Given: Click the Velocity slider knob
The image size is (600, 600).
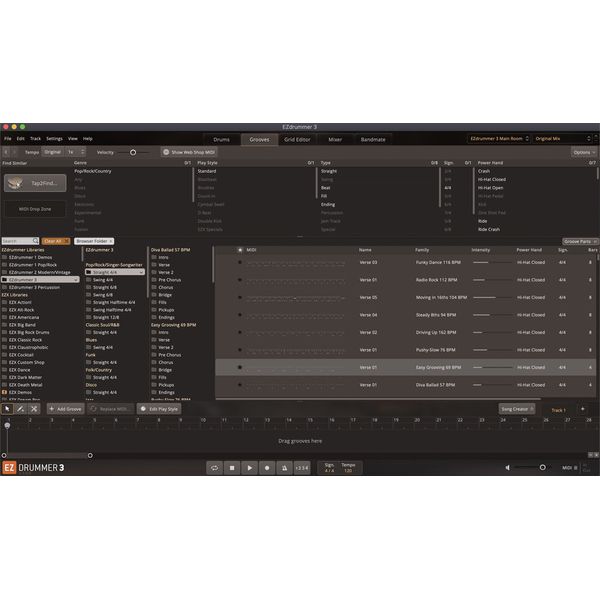Looking at the screenshot, I should (133, 152).
